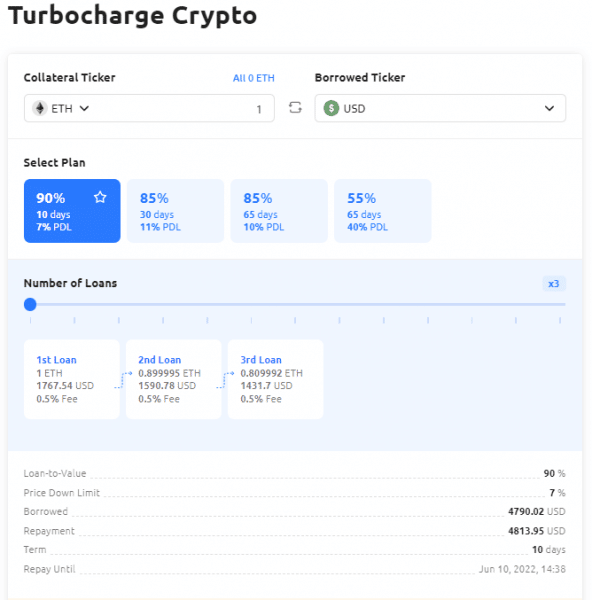Click the Select Plan label
The height and width of the screenshot is (600, 592).
(54, 163)
